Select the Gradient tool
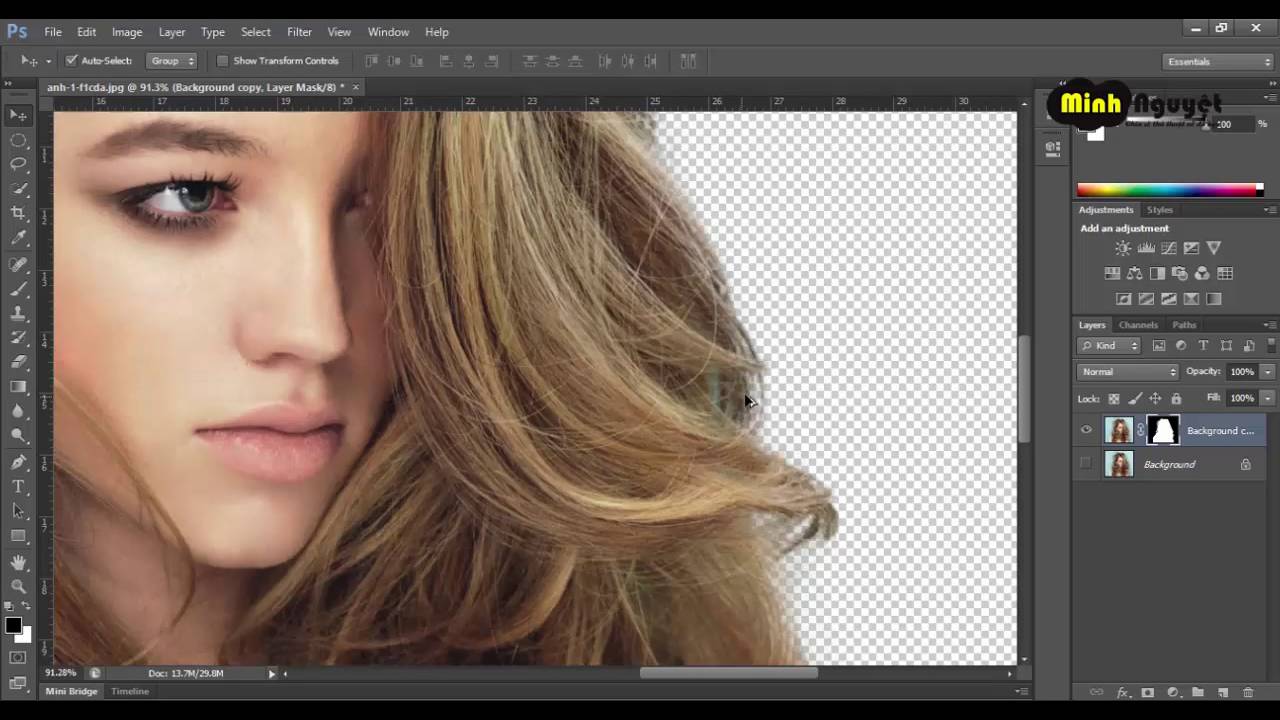 (x=18, y=387)
